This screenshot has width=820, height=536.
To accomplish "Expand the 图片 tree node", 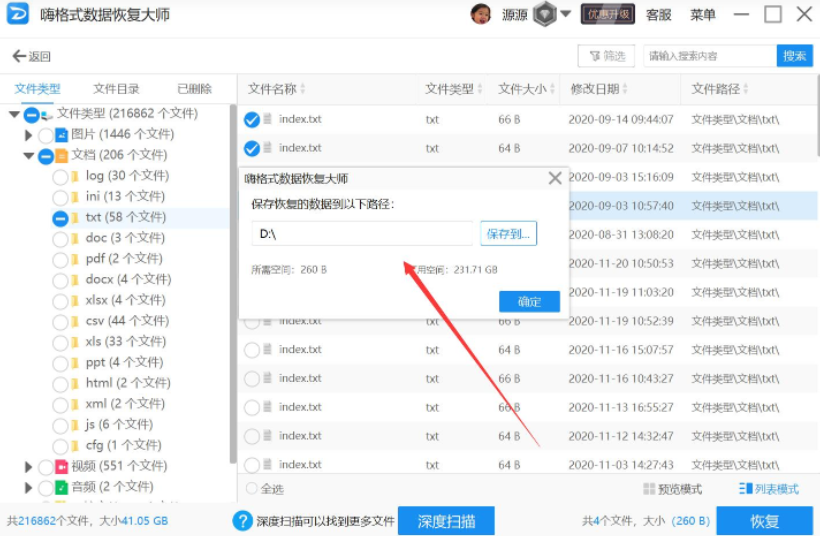I will (x=29, y=135).
